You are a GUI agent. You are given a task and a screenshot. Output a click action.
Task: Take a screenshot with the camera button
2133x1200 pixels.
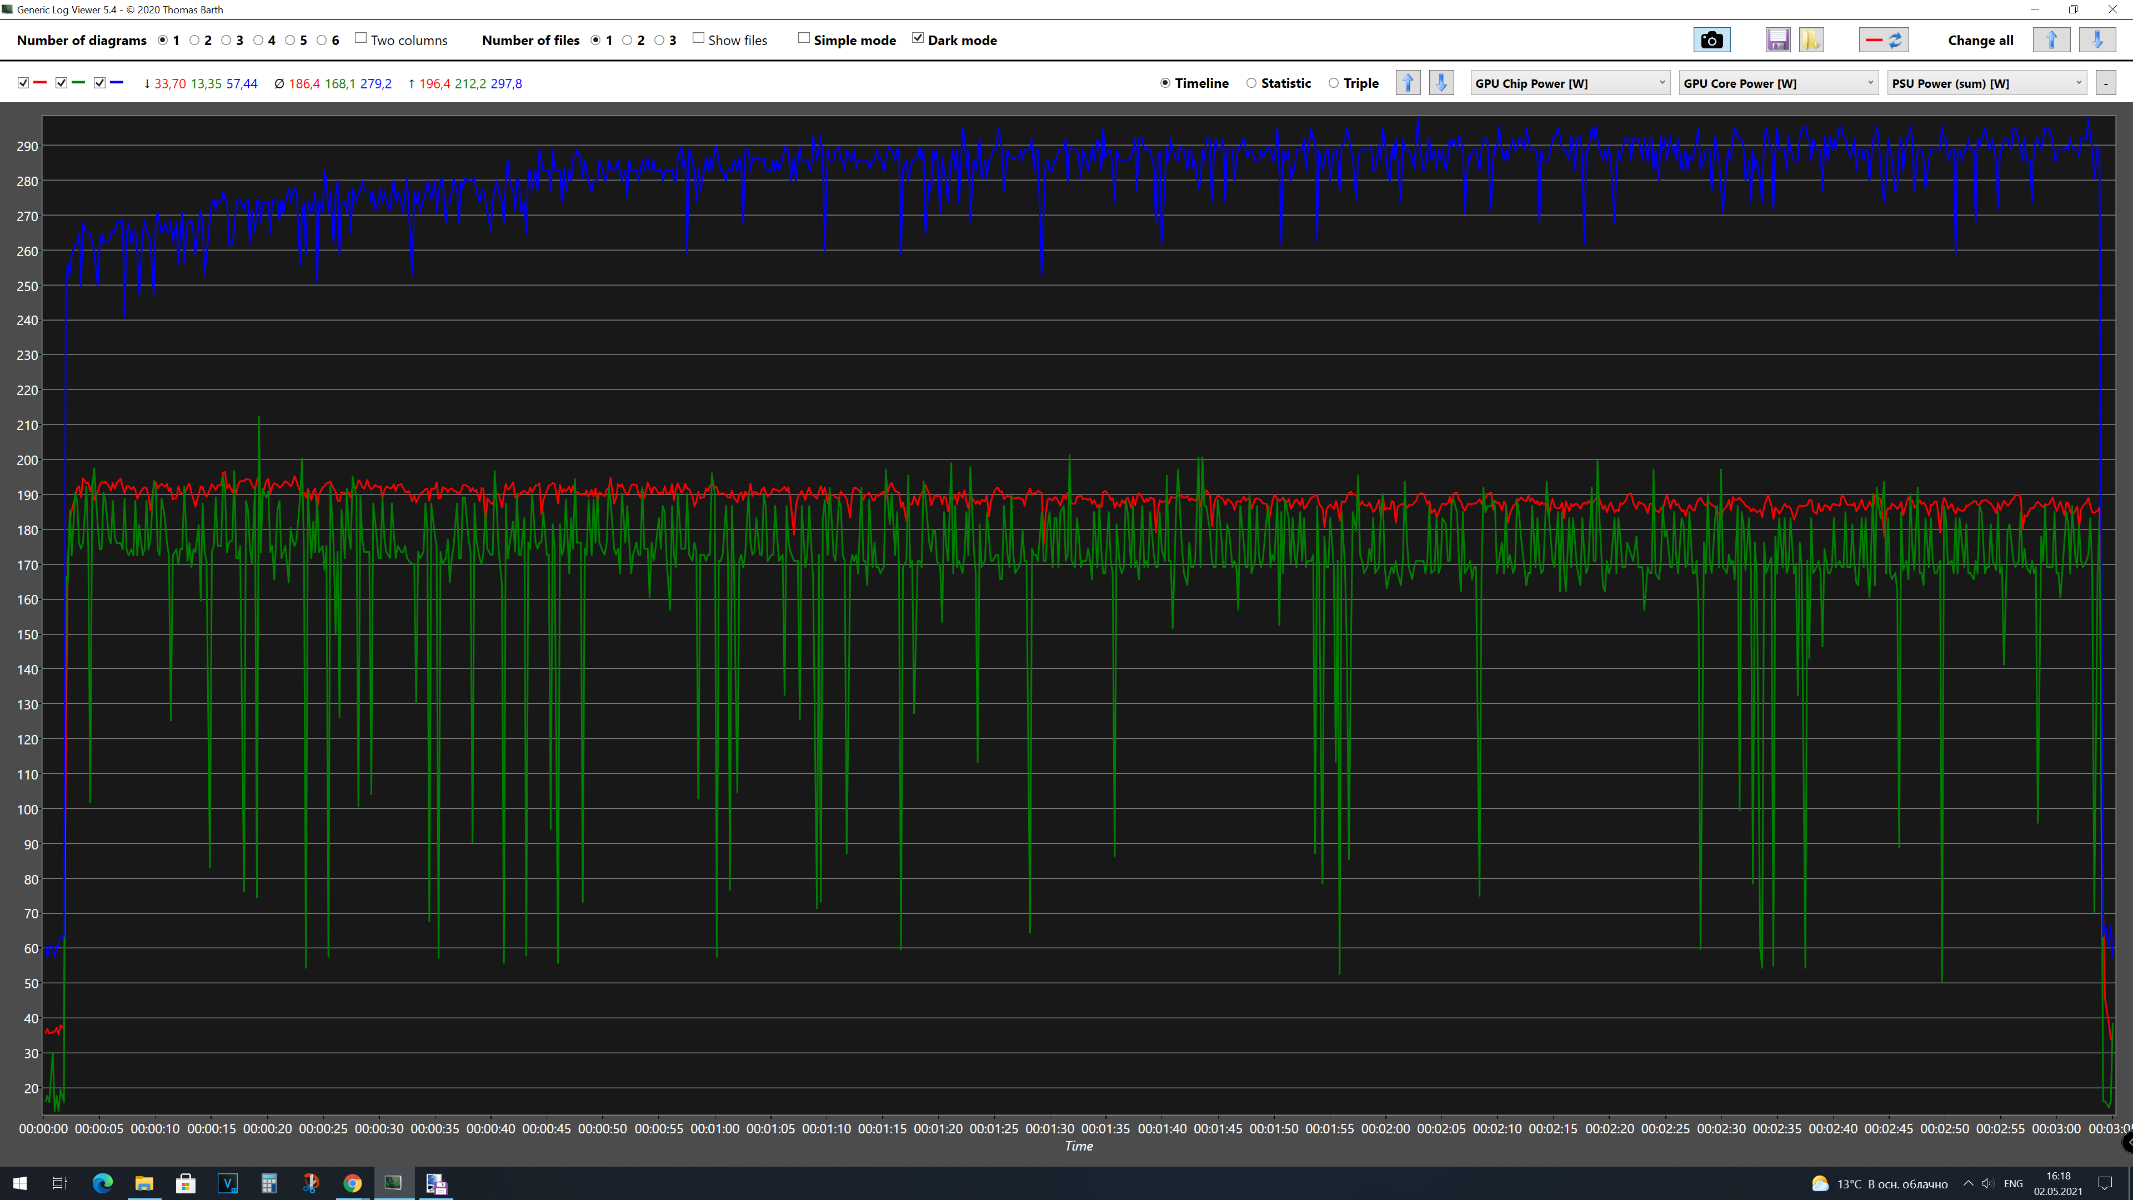click(x=1711, y=40)
